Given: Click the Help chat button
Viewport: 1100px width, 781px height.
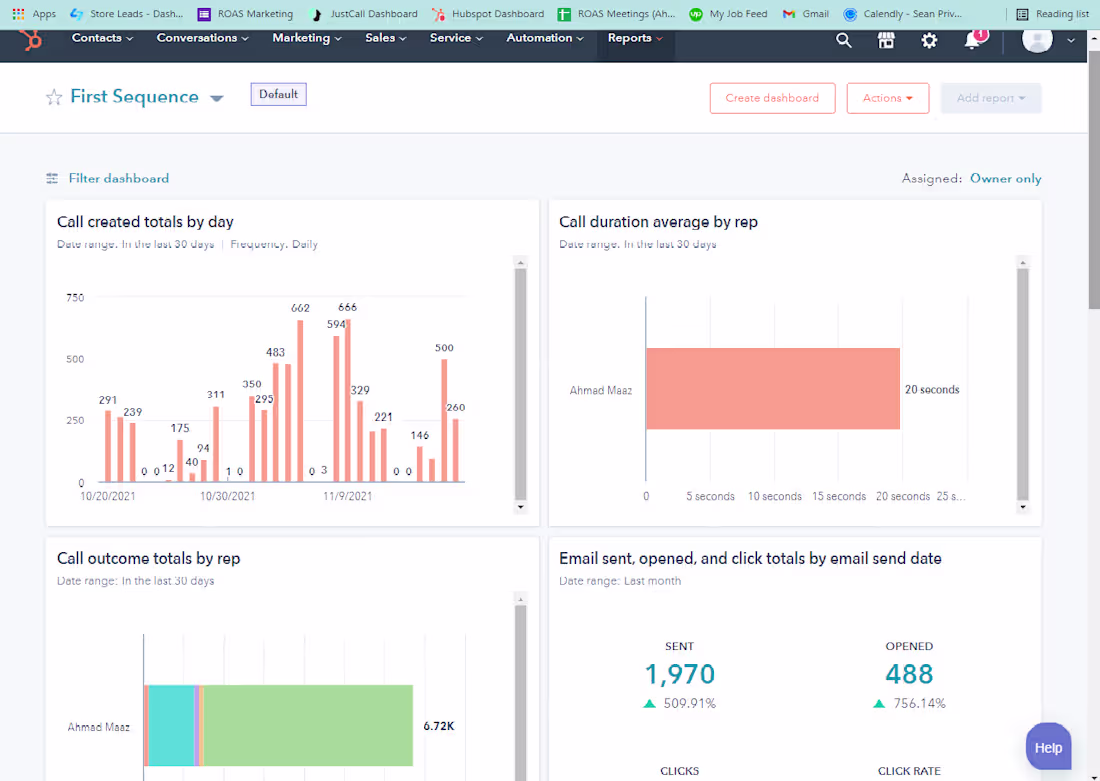Looking at the screenshot, I should (1048, 747).
